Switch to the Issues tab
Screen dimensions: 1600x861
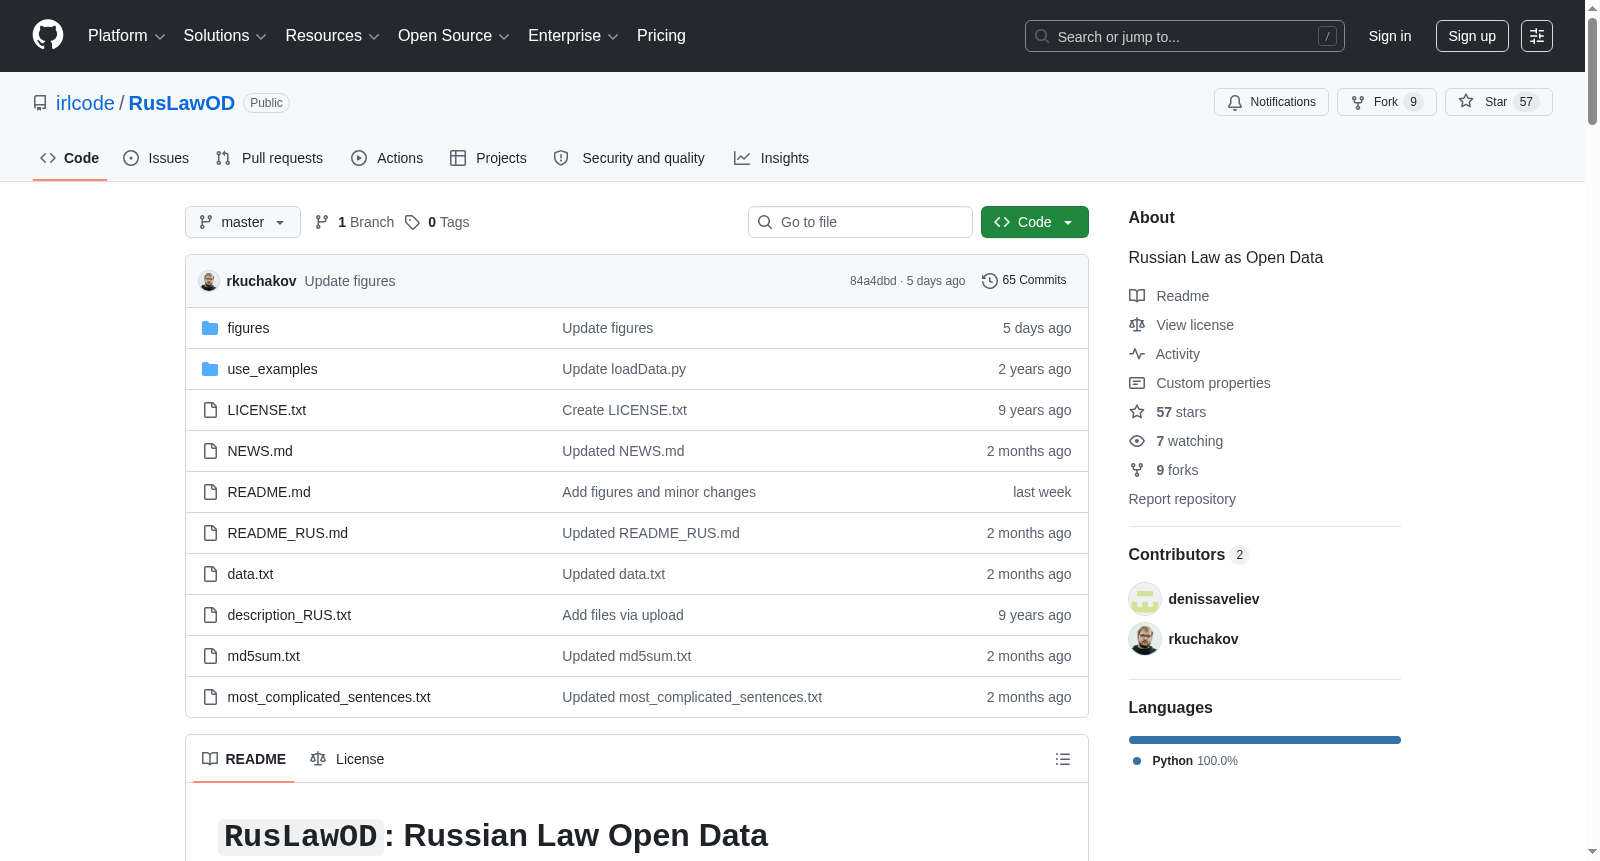coord(156,158)
